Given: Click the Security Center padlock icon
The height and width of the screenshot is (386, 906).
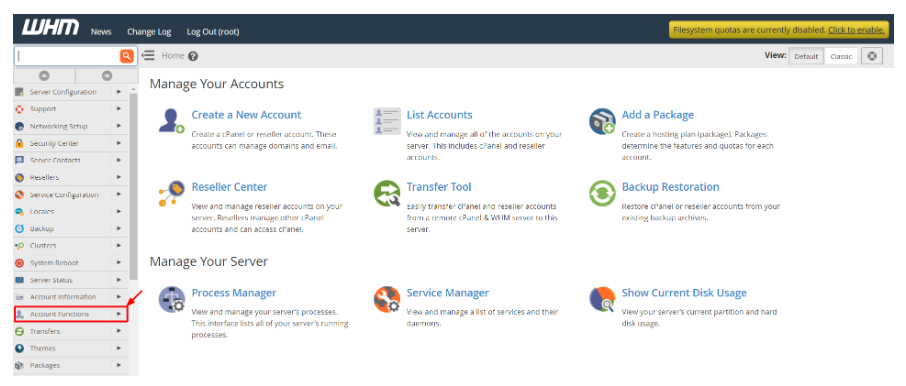Looking at the screenshot, I should [19, 143].
